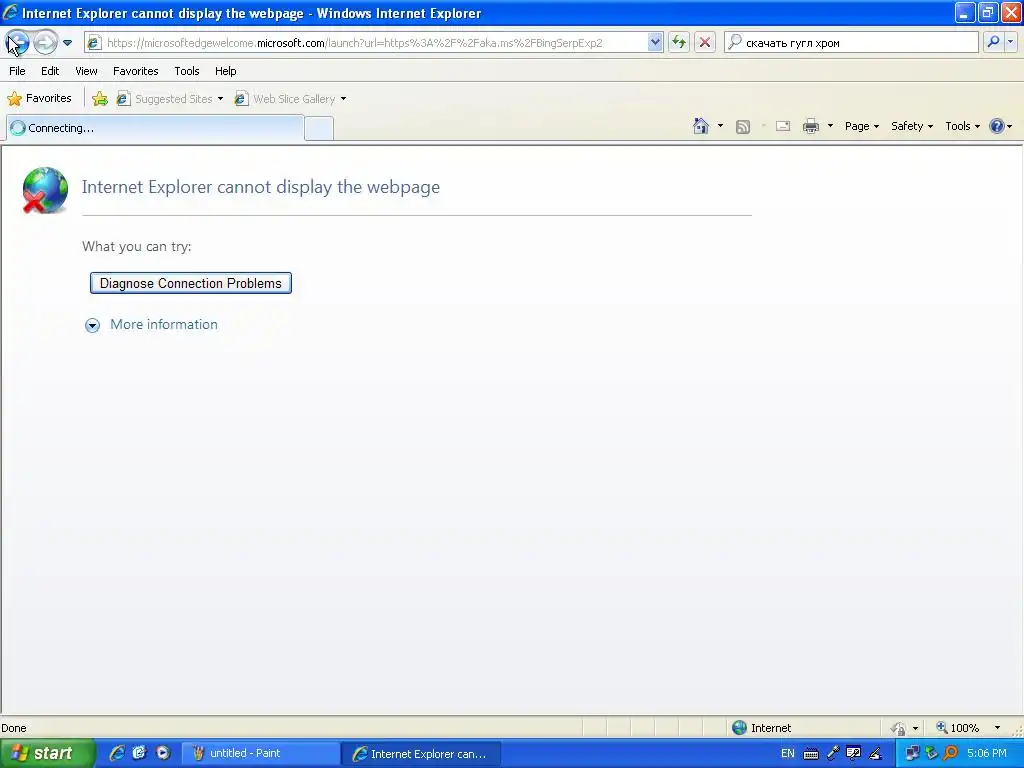Open a new tab button

point(319,129)
